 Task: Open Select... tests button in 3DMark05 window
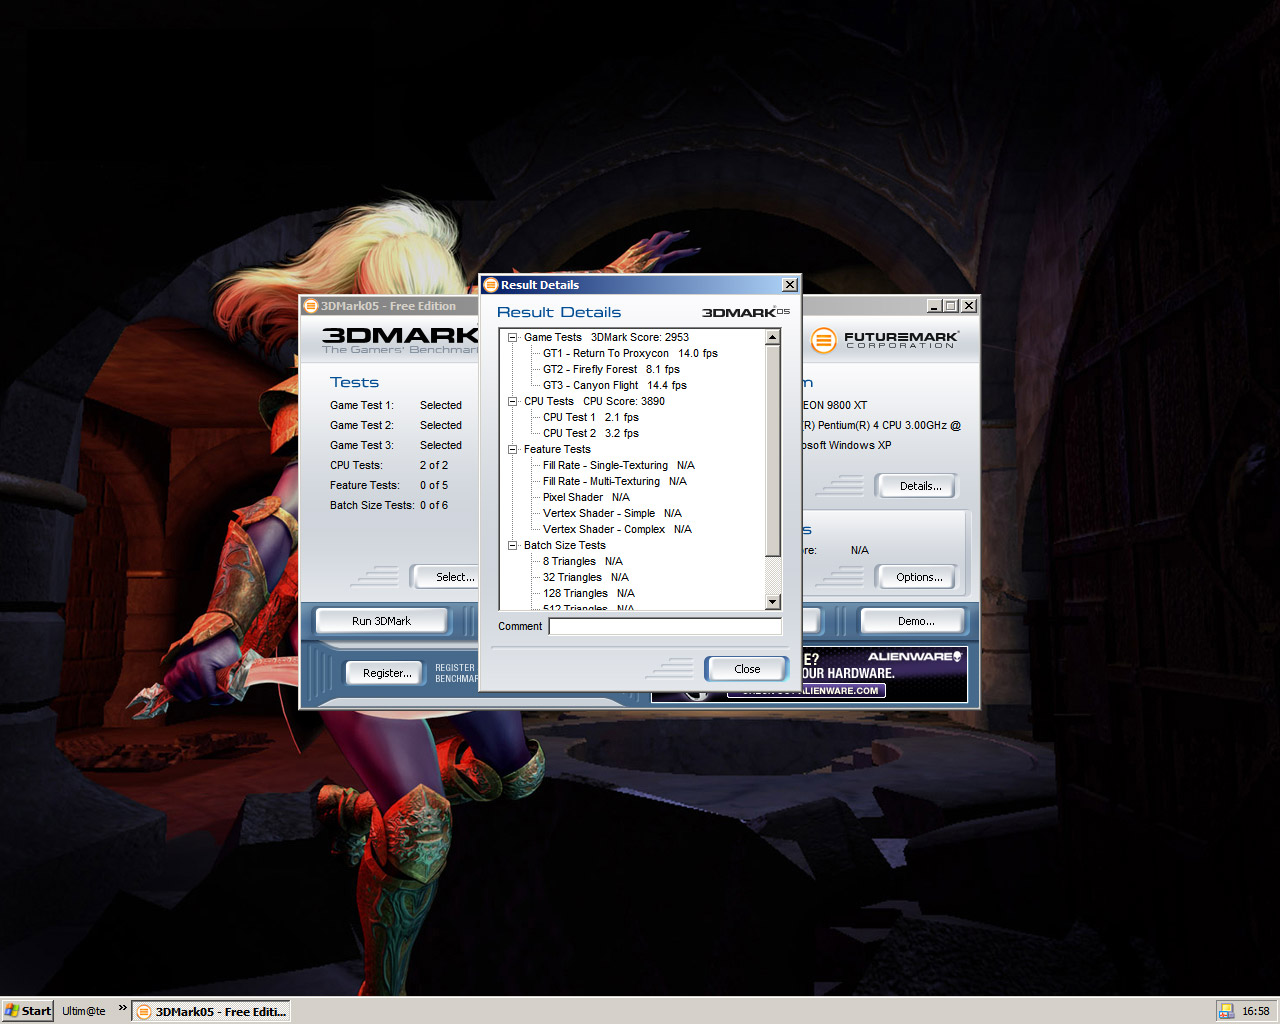(445, 577)
